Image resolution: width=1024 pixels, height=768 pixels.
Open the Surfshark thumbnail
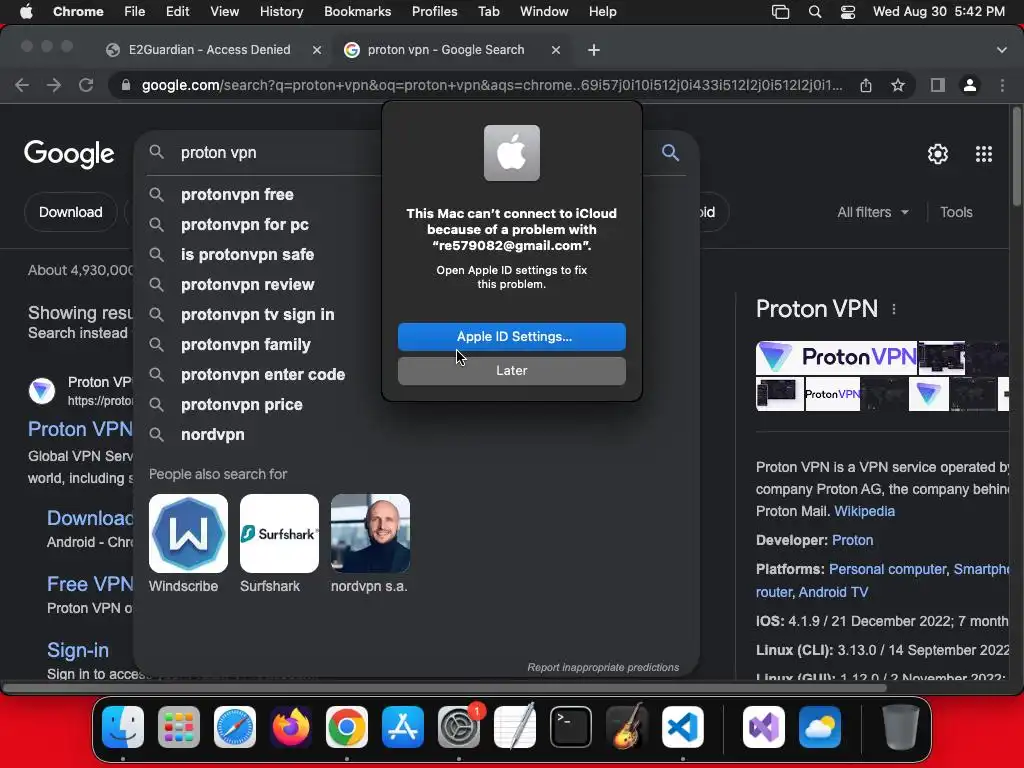pos(279,534)
